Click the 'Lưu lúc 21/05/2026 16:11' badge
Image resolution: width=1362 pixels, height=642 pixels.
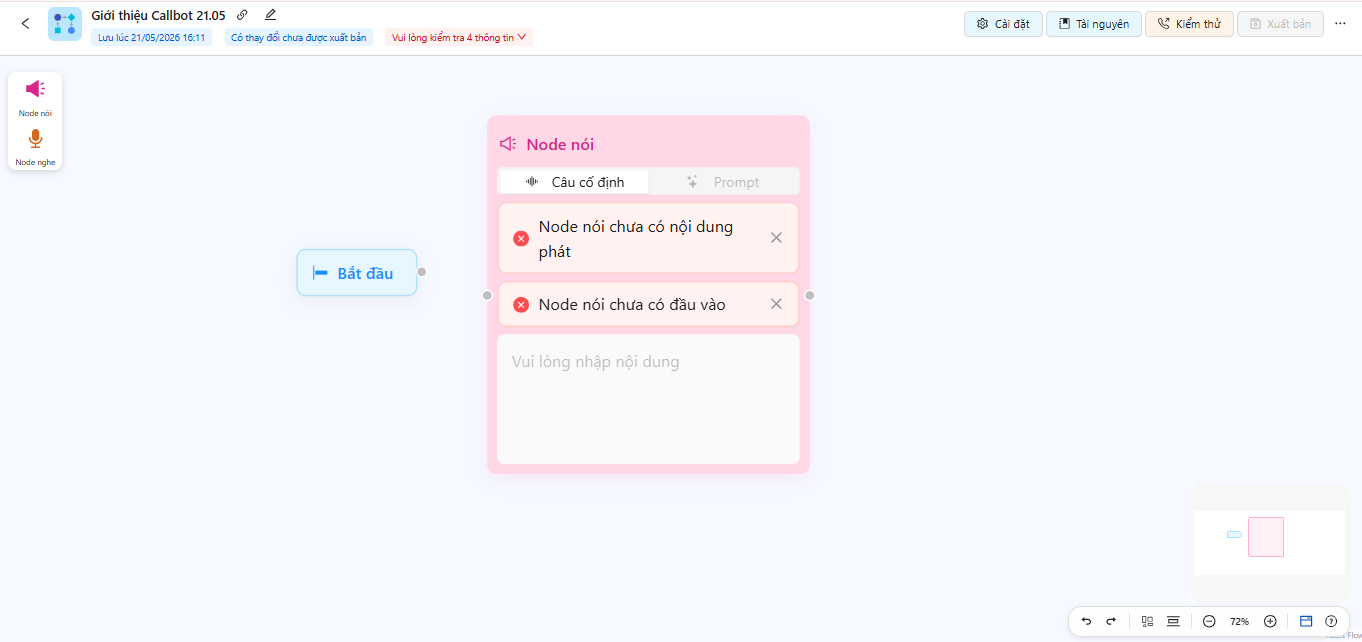tap(152, 37)
